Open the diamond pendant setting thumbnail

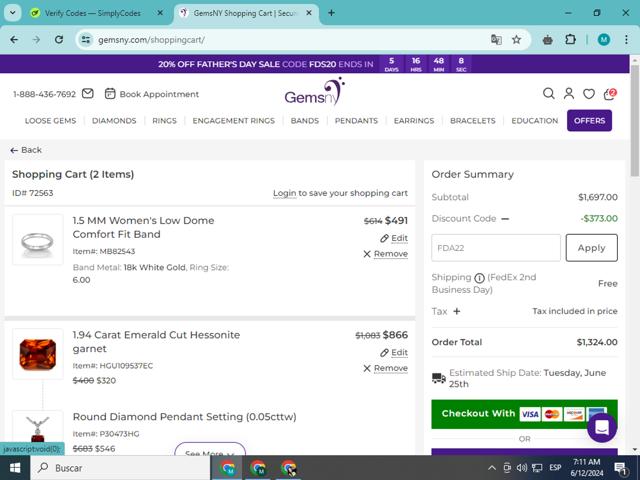[38, 433]
